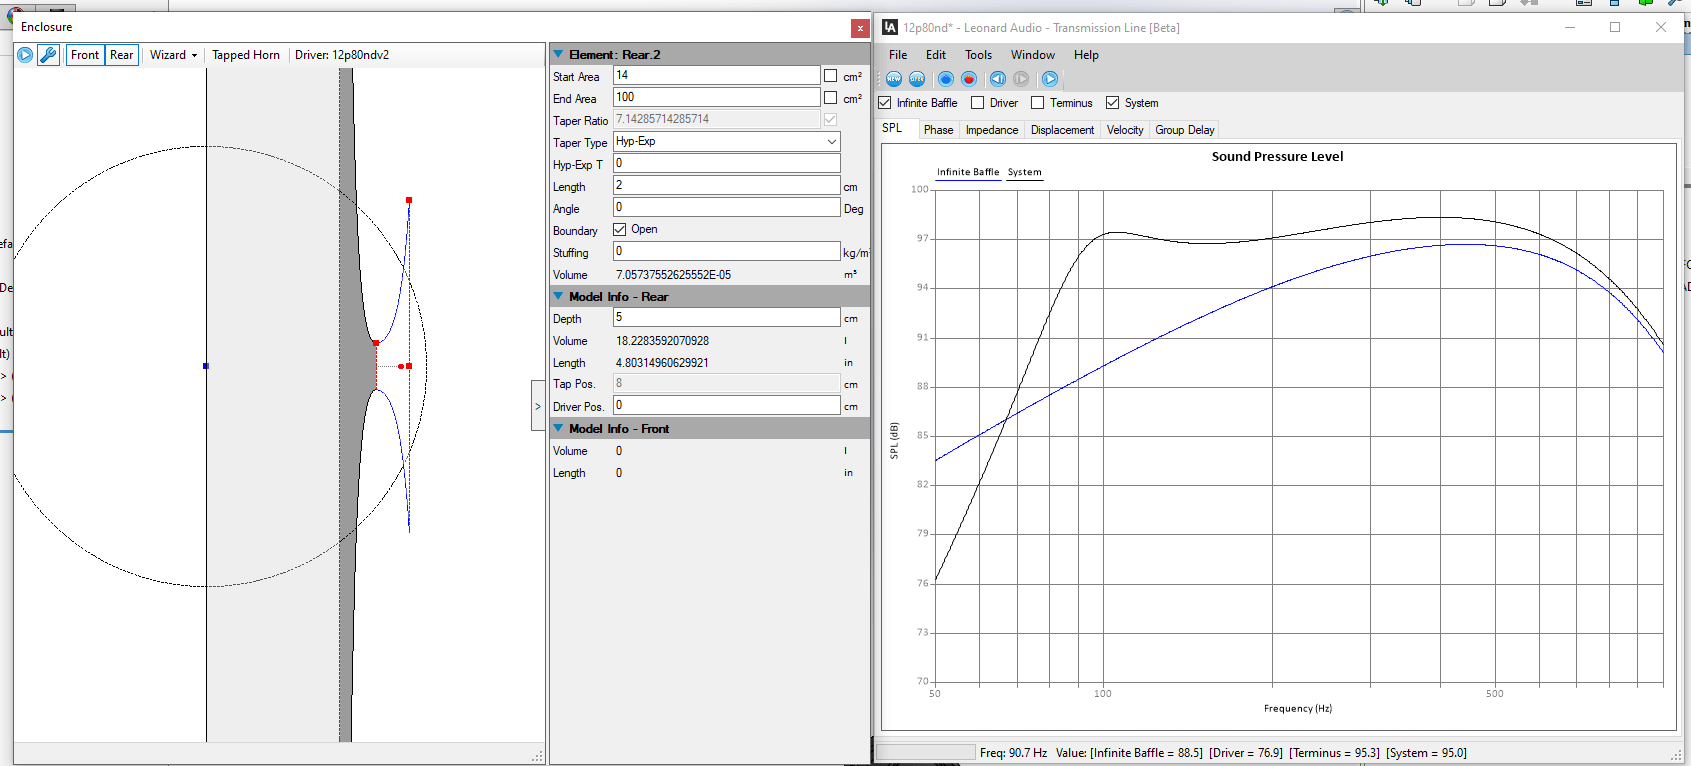Toggle the End Area lock checkbox
Screen dimensions: 1691x766
coord(831,98)
